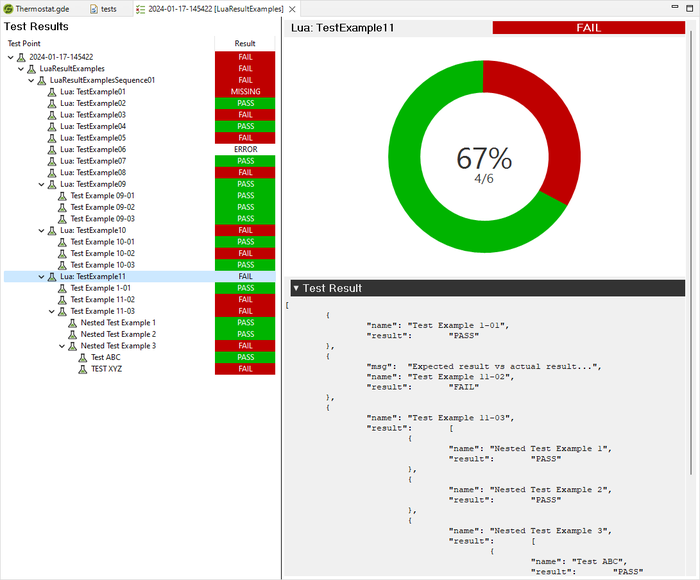The width and height of the screenshot is (700, 580).
Task: Switch to the Thermostat.gde tab
Action: point(37,9)
